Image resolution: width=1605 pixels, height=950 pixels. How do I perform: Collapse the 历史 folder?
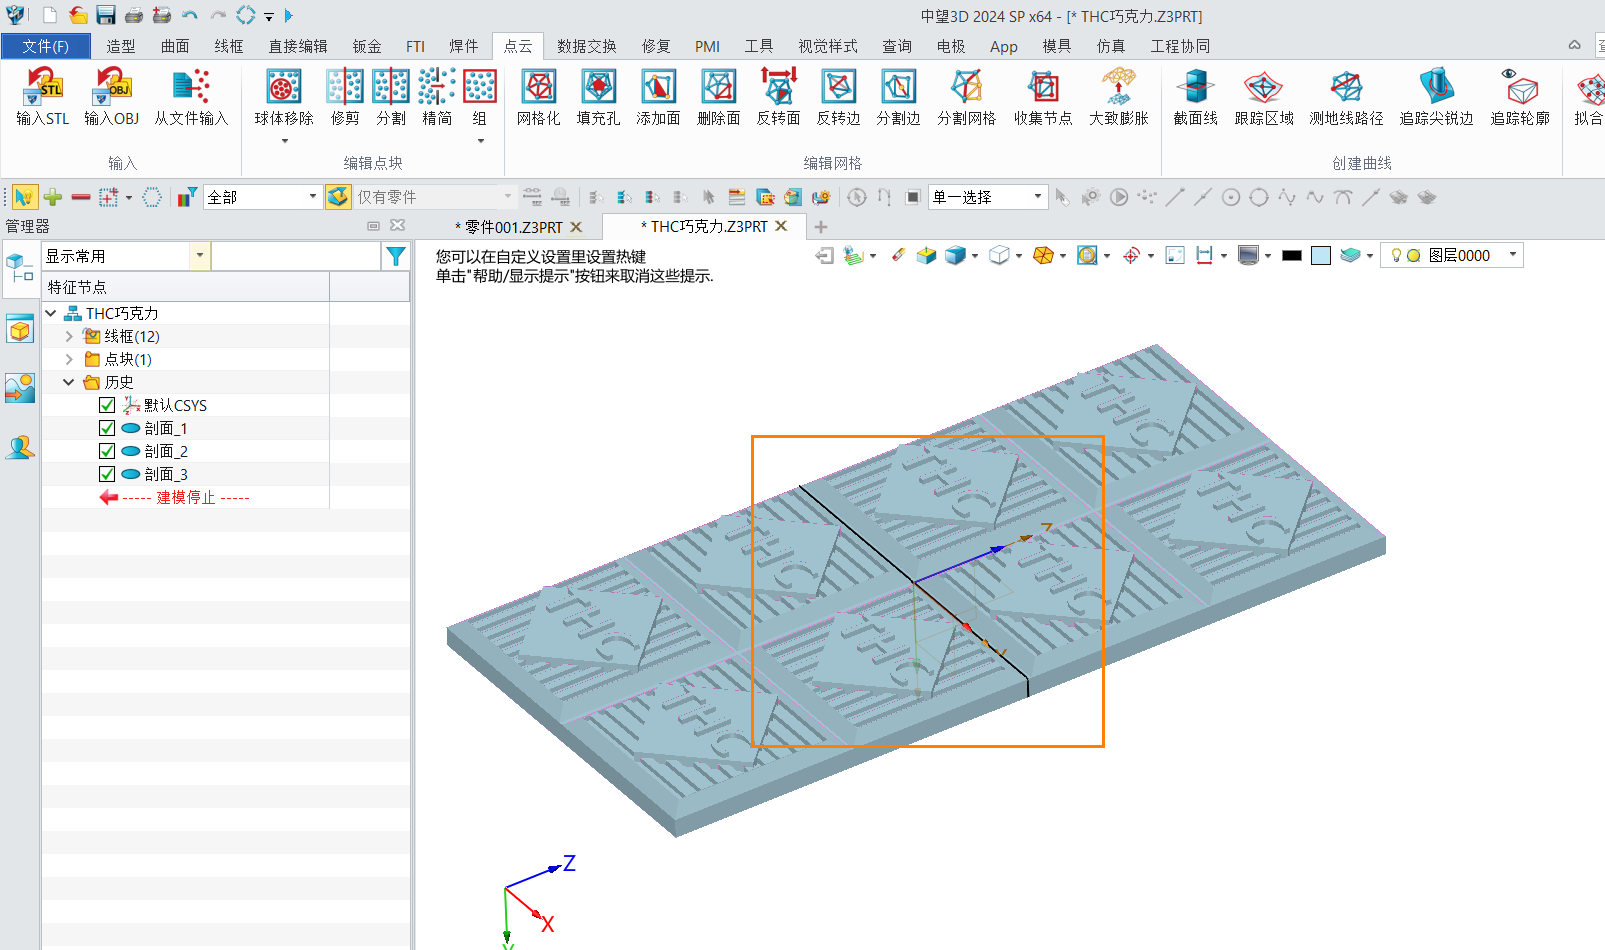click(x=69, y=382)
